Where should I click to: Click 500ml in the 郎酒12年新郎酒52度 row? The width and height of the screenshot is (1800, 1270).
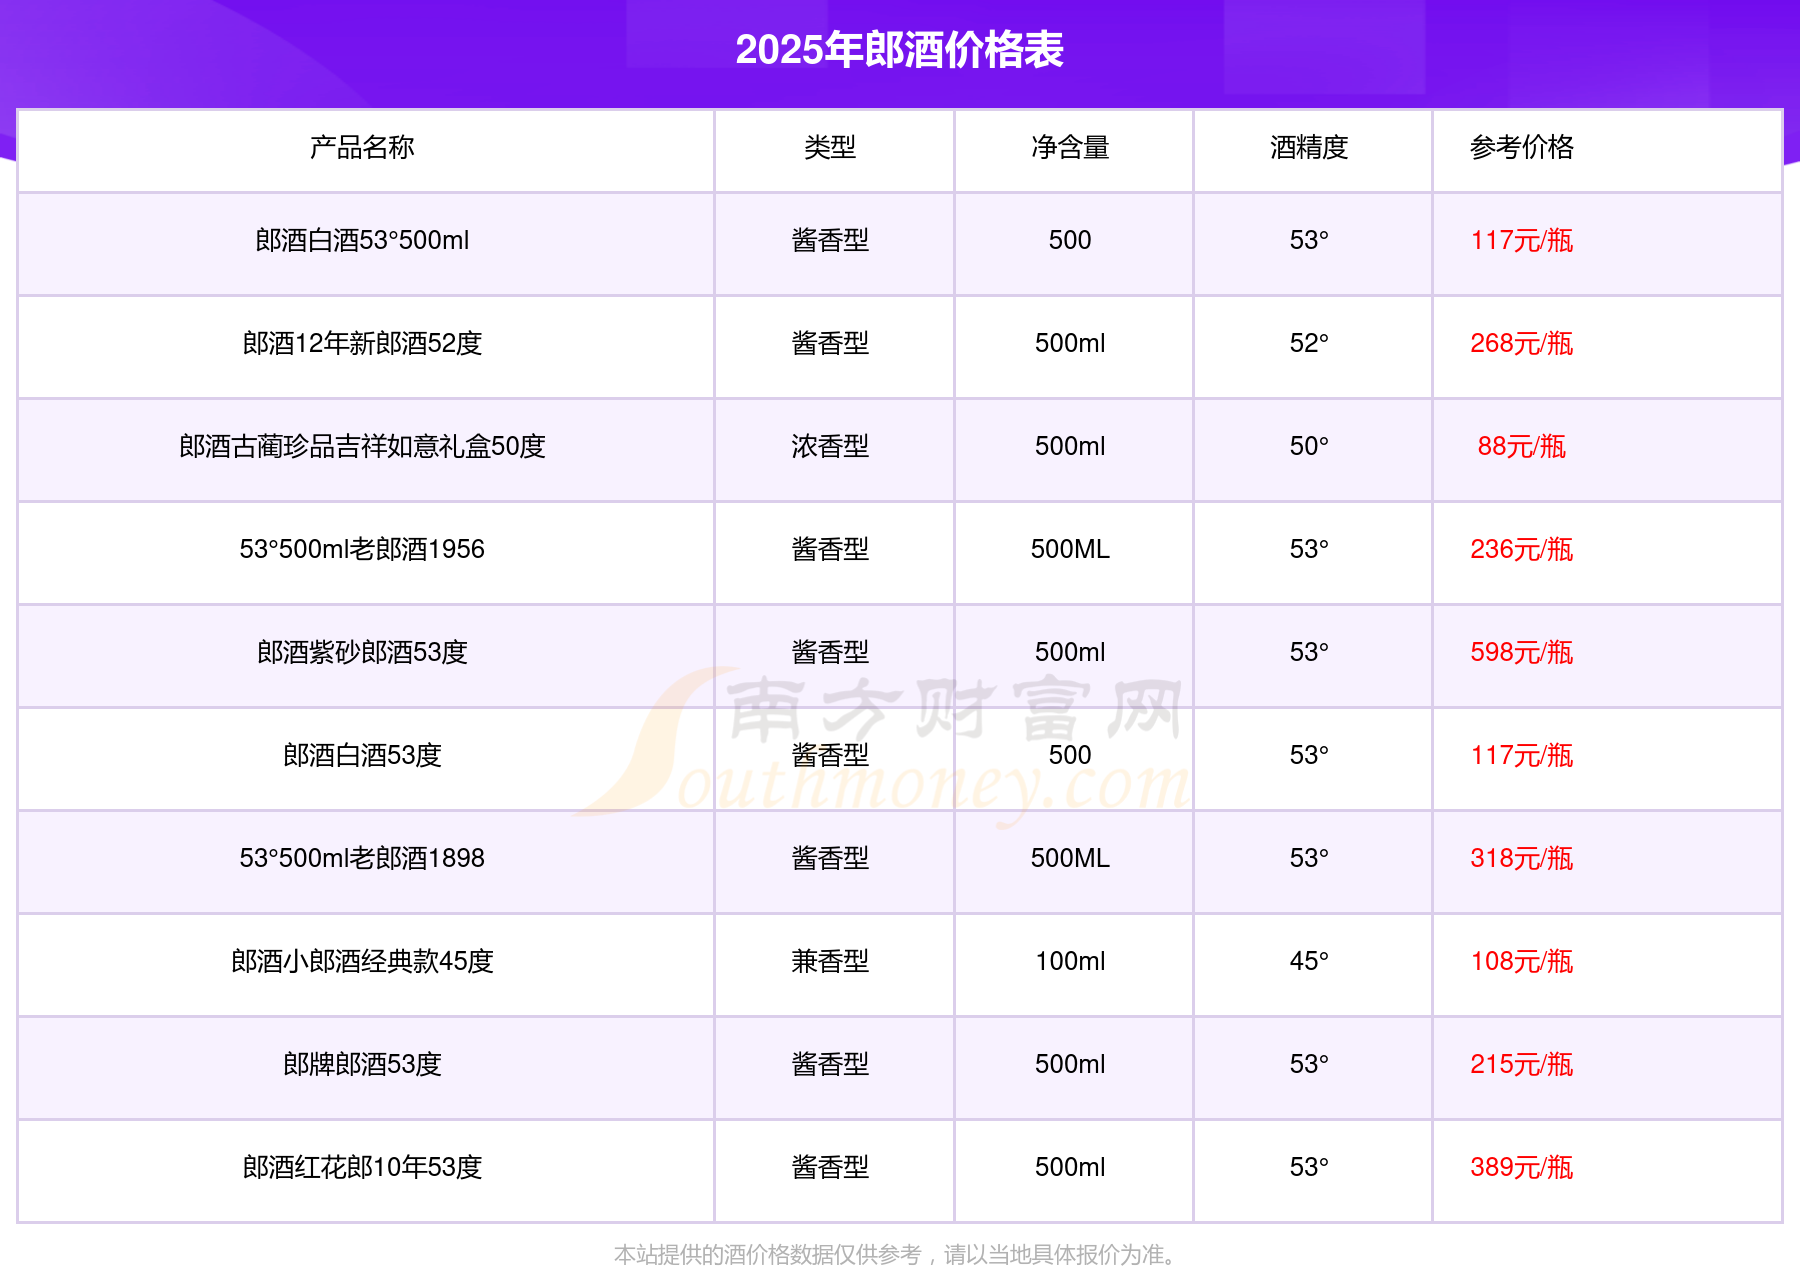tap(1070, 344)
